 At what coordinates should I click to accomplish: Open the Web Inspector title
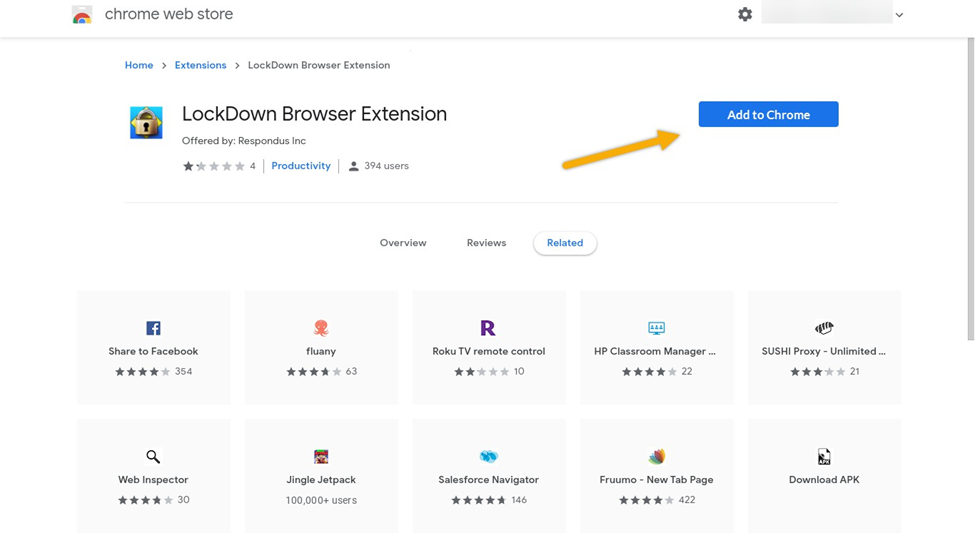click(153, 480)
